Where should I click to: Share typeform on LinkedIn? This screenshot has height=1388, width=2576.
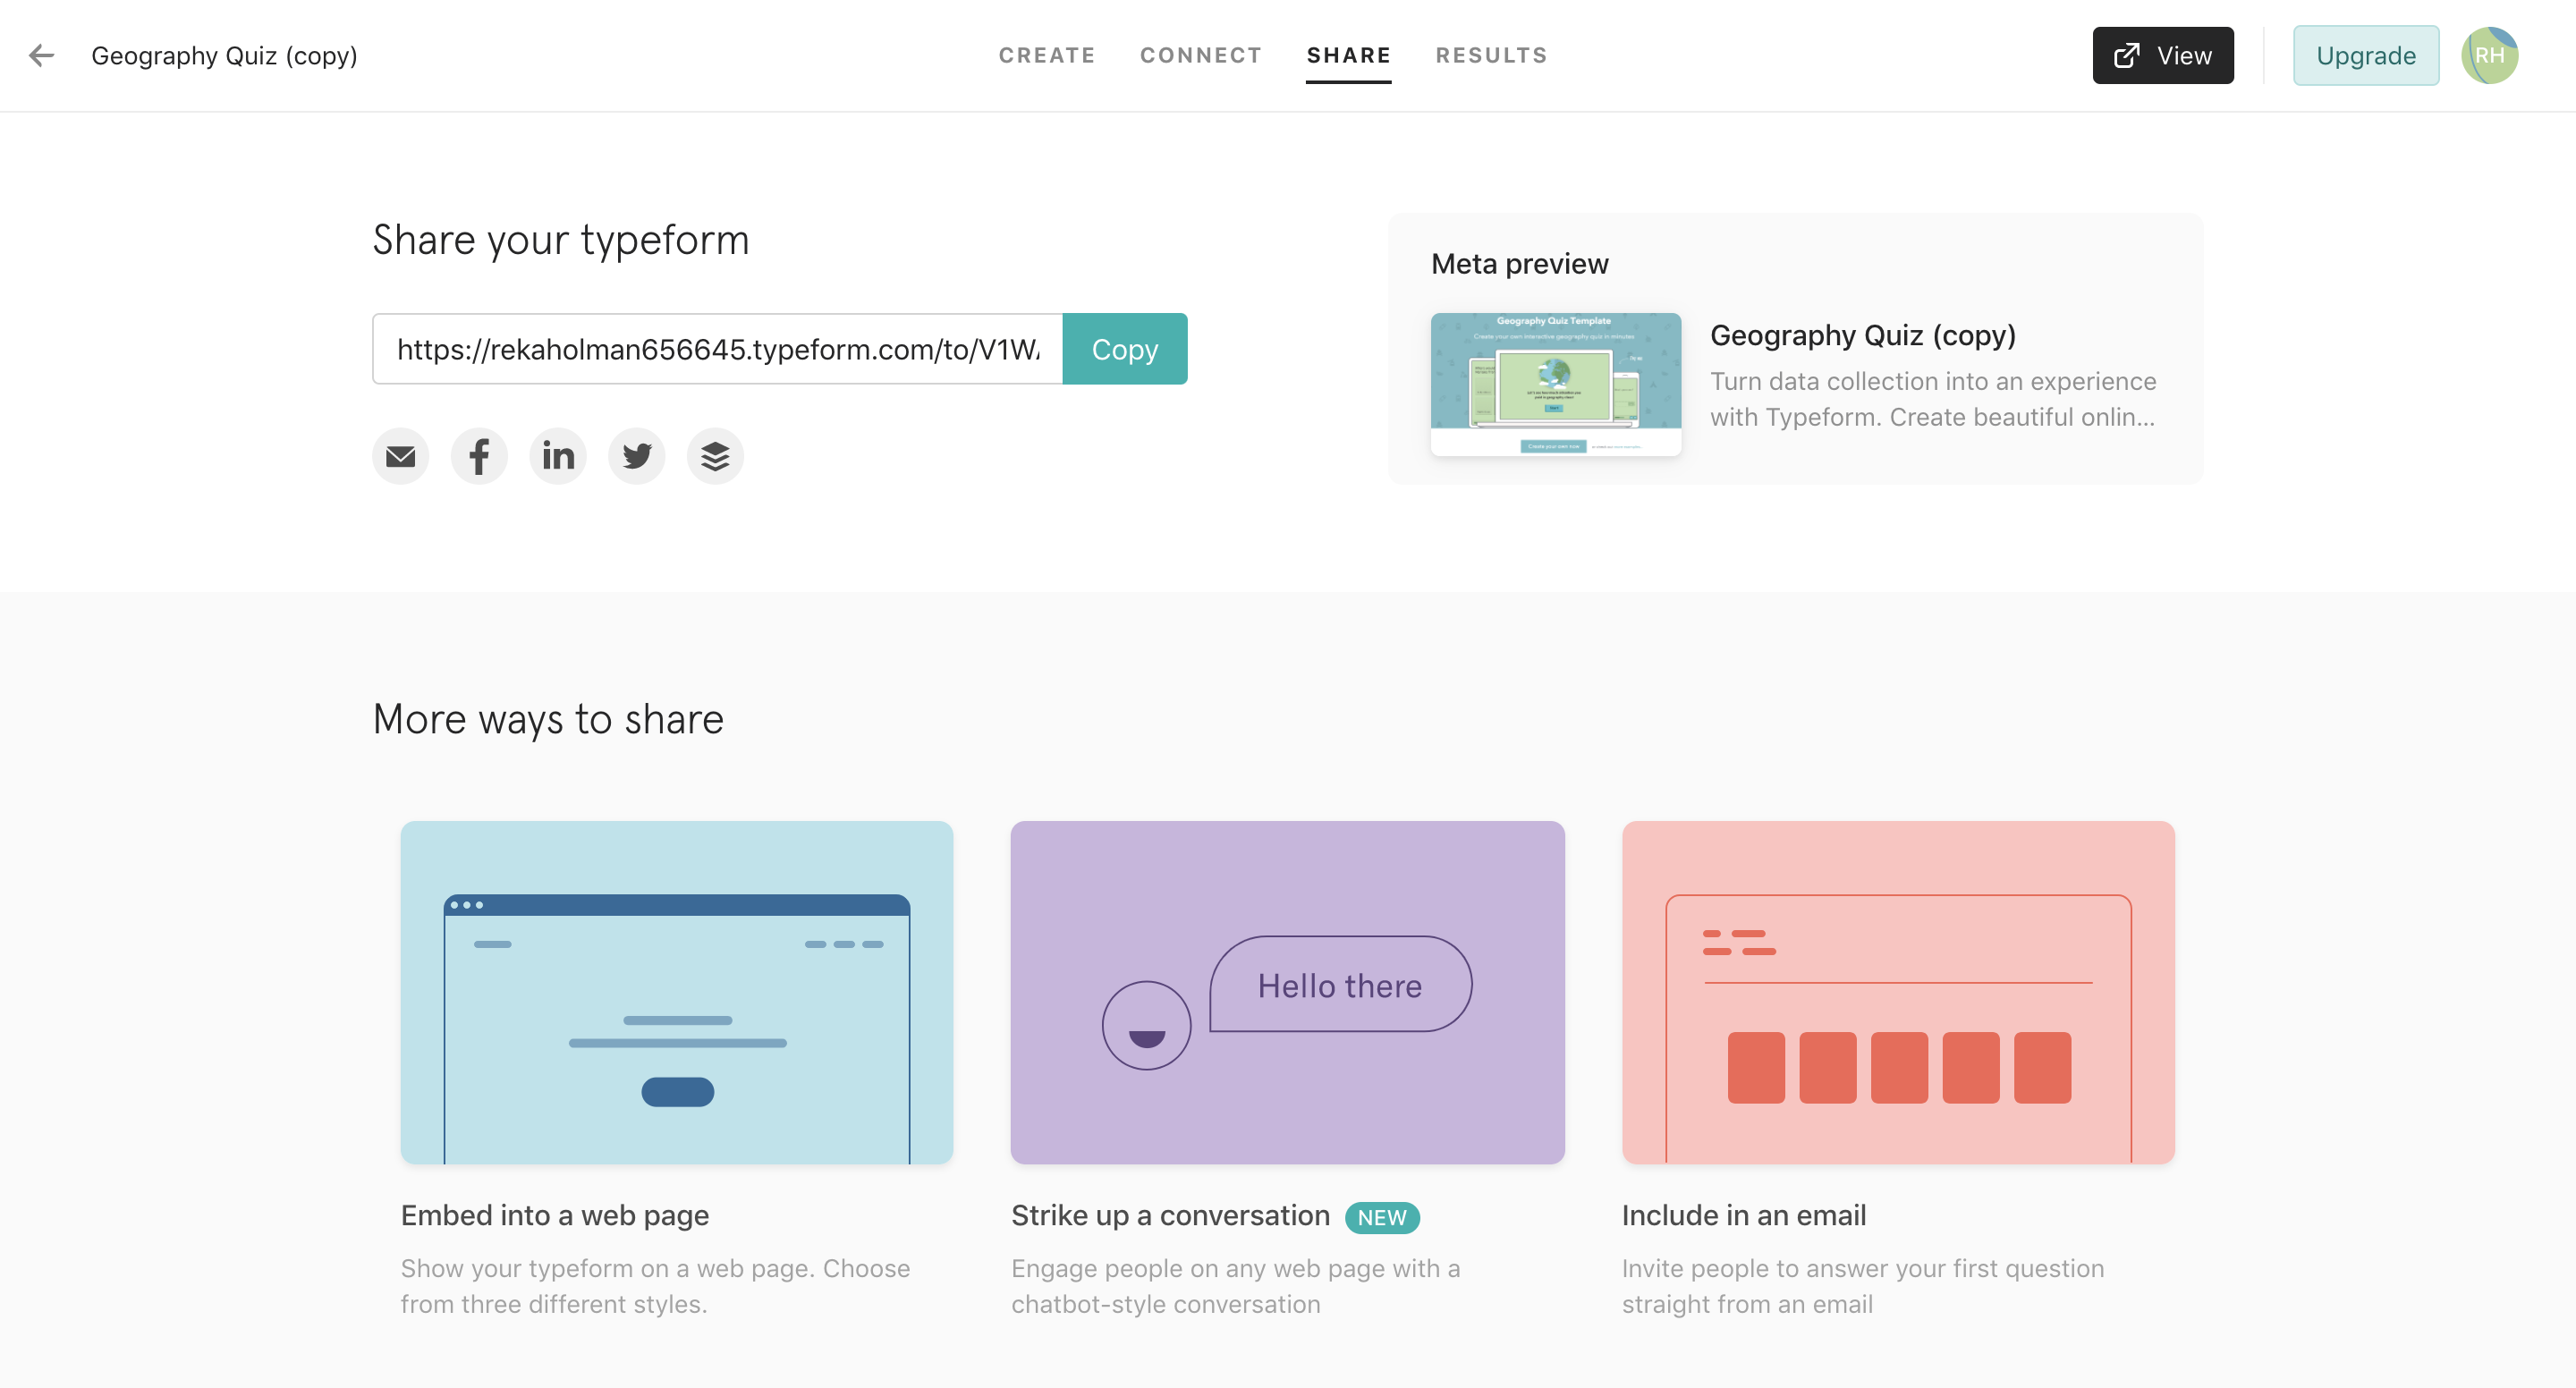coord(558,456)
